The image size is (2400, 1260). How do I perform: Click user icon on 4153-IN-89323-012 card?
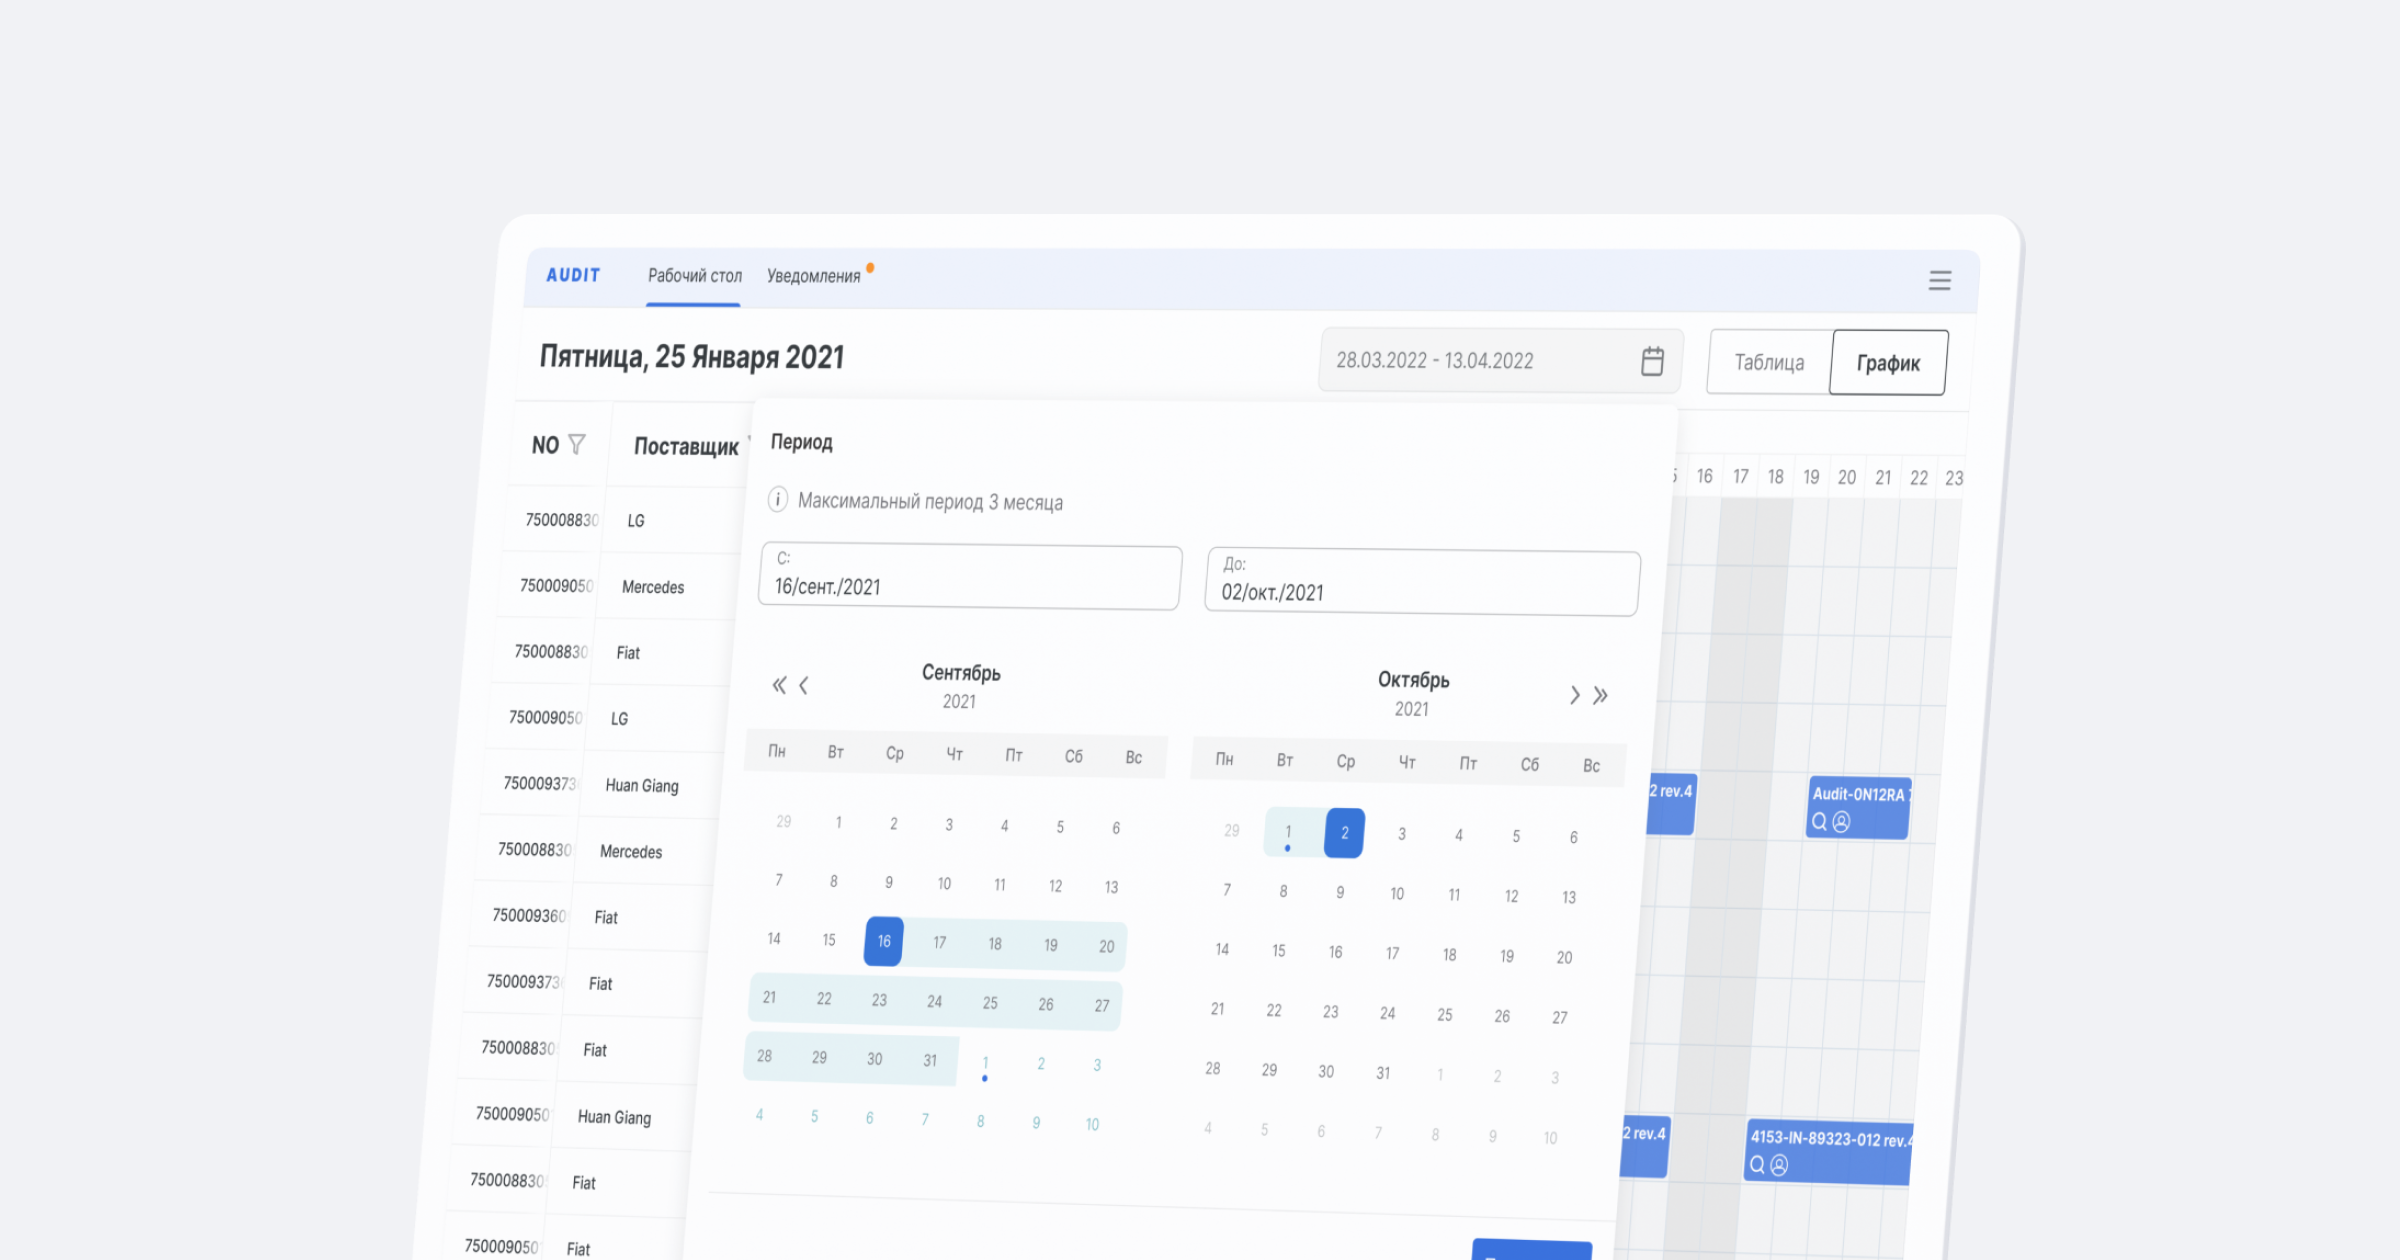pos(1779,1165)
